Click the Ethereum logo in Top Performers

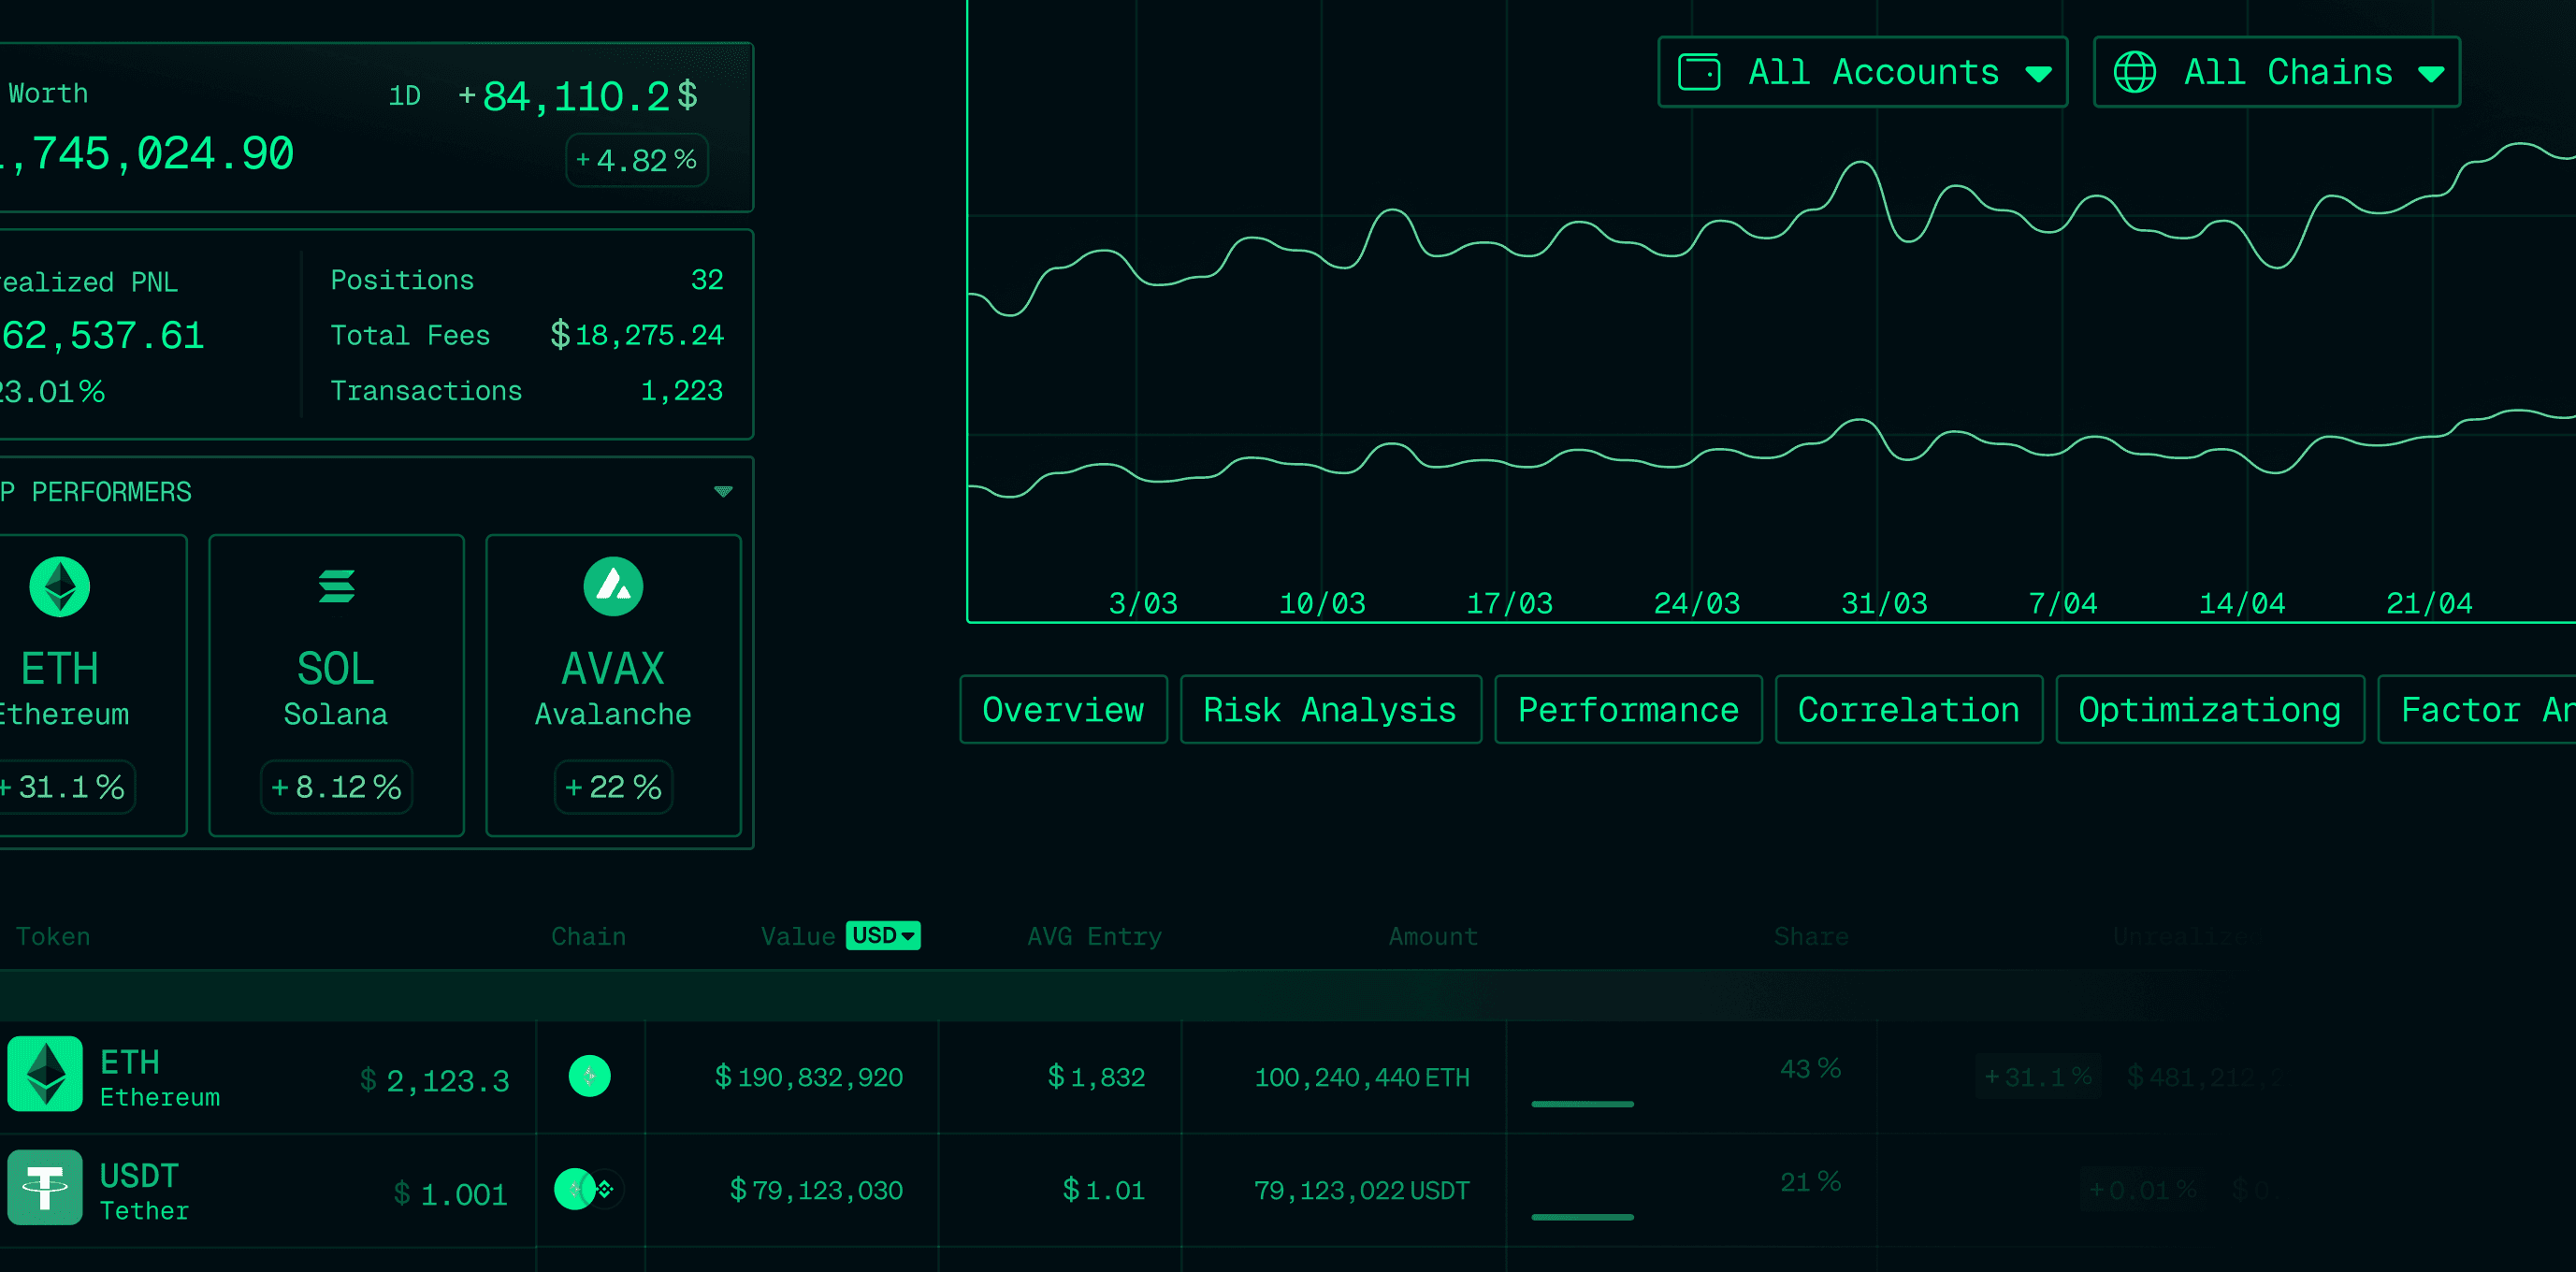click(x=60, y=586)
